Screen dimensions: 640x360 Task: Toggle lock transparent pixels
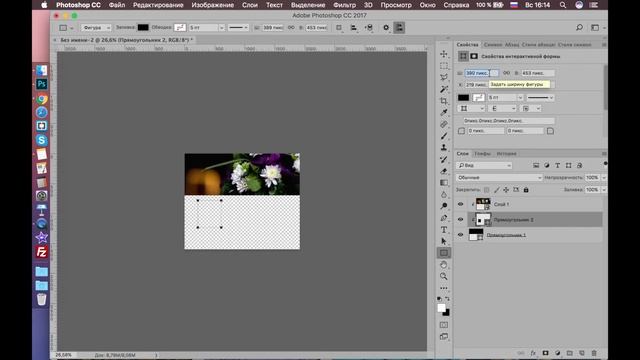(487, 190)
